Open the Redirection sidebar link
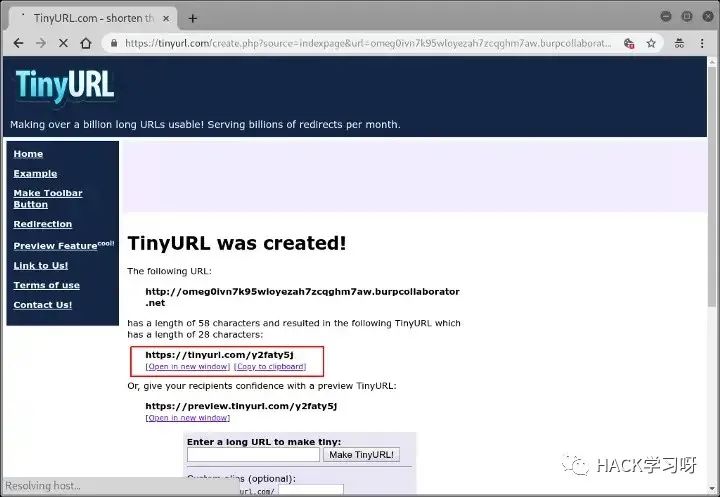The height and width of the screenshot is (497, 720). point(42,224)
